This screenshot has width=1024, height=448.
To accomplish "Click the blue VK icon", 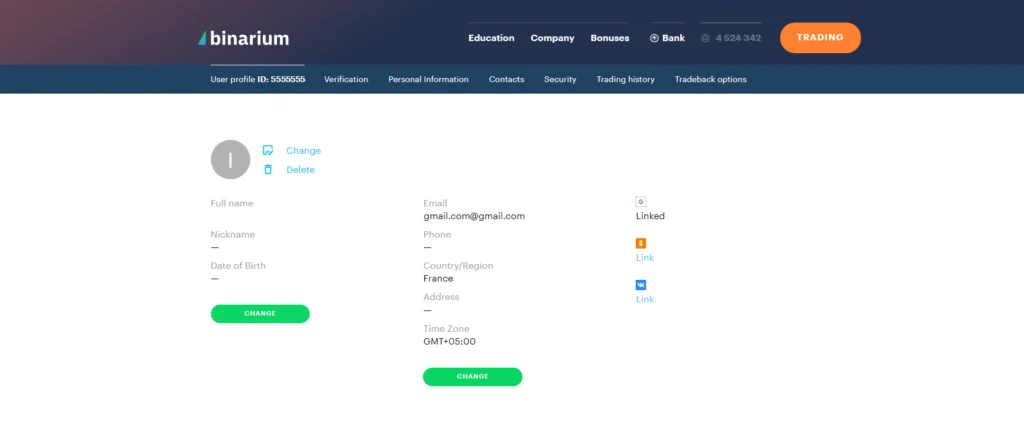I will 641,285.
